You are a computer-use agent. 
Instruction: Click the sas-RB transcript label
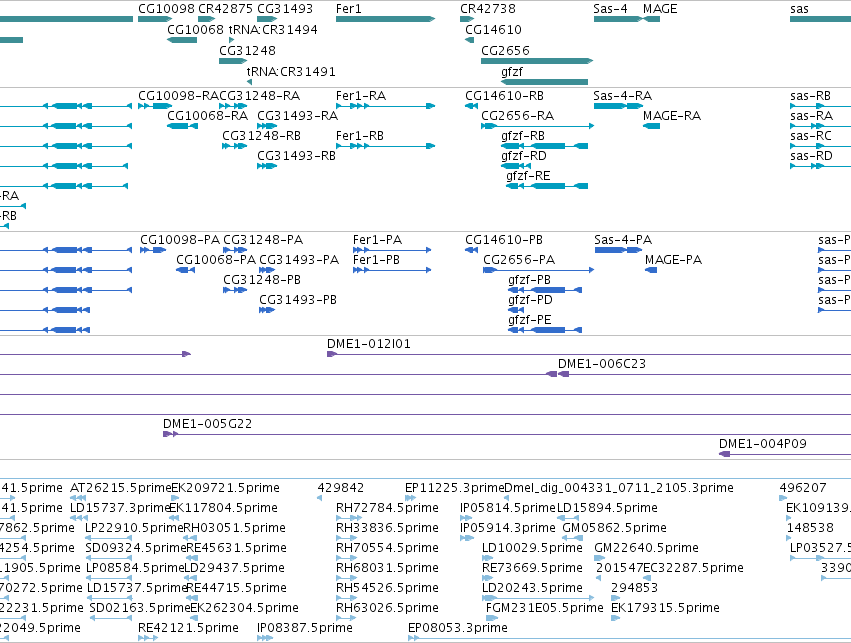point(810,96)
